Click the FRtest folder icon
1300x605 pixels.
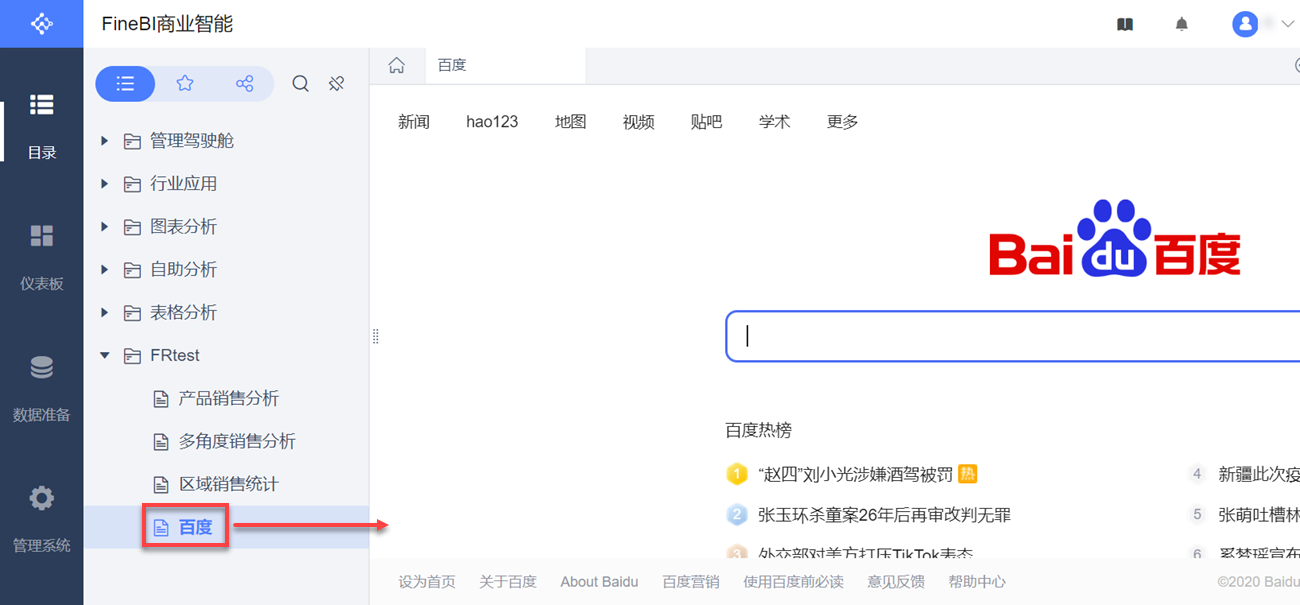[x=132, y=356]
